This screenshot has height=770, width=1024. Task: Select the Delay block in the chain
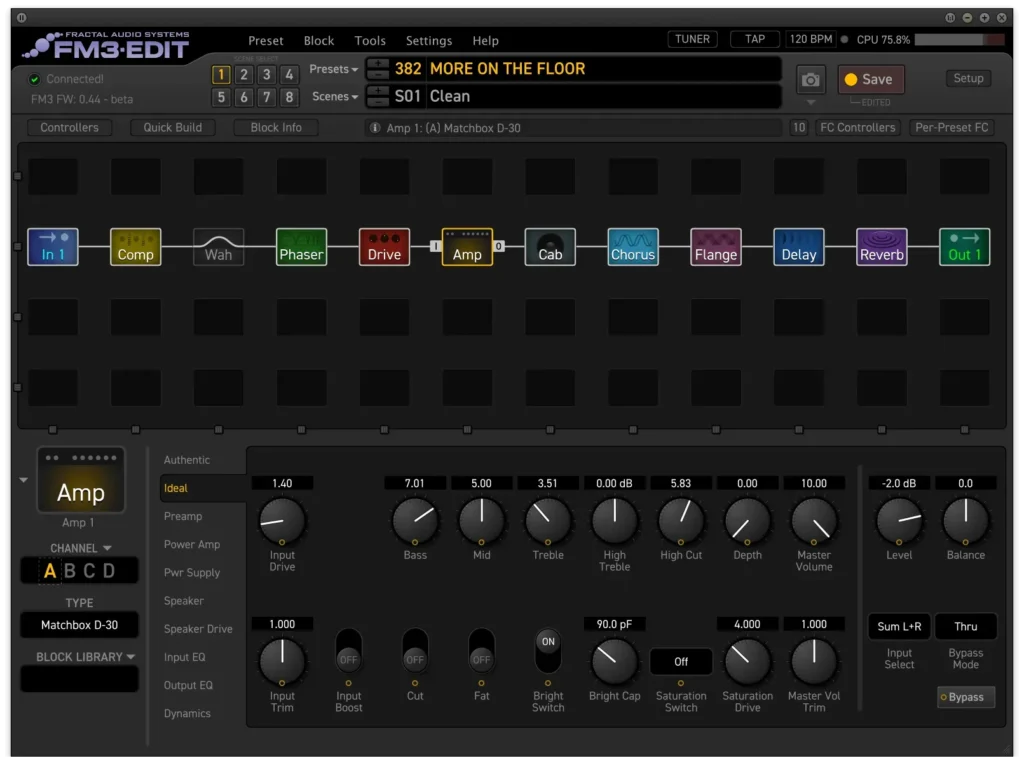(799, 247)
